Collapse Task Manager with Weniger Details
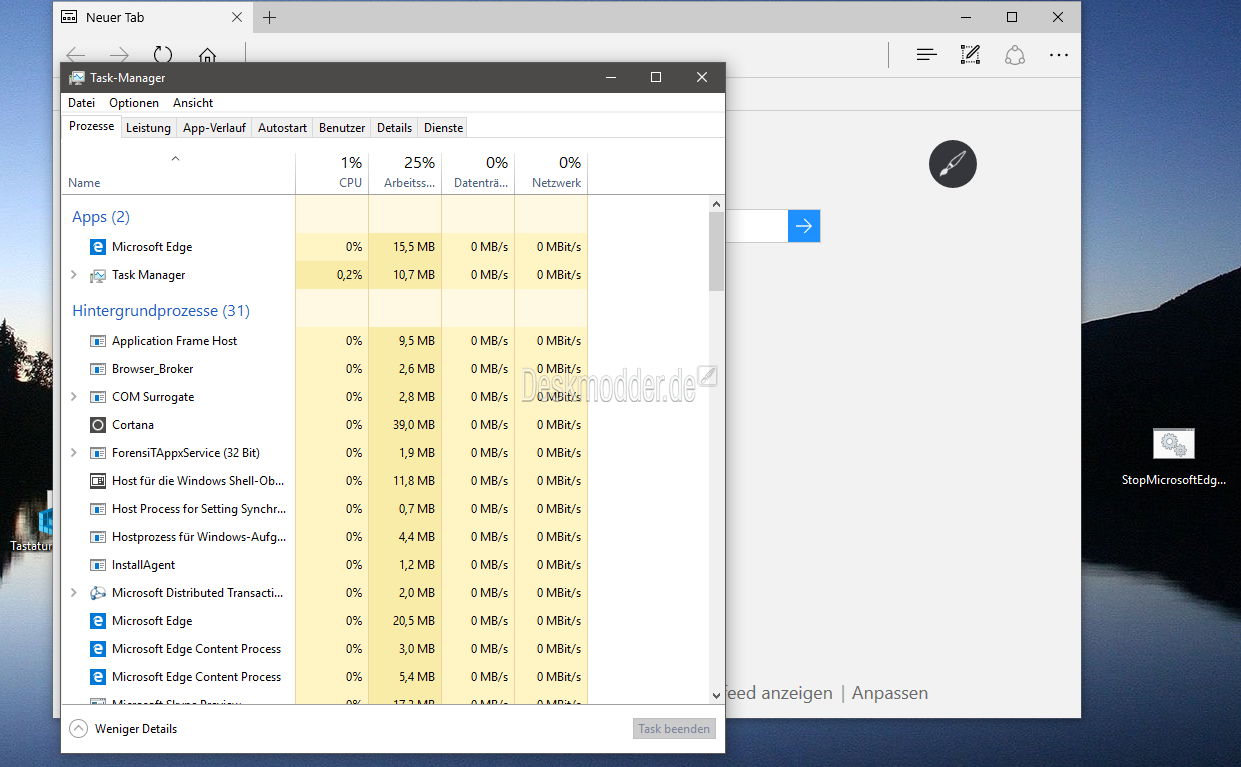The height and width of the screenshot is (767, 1241). (123, 729)
